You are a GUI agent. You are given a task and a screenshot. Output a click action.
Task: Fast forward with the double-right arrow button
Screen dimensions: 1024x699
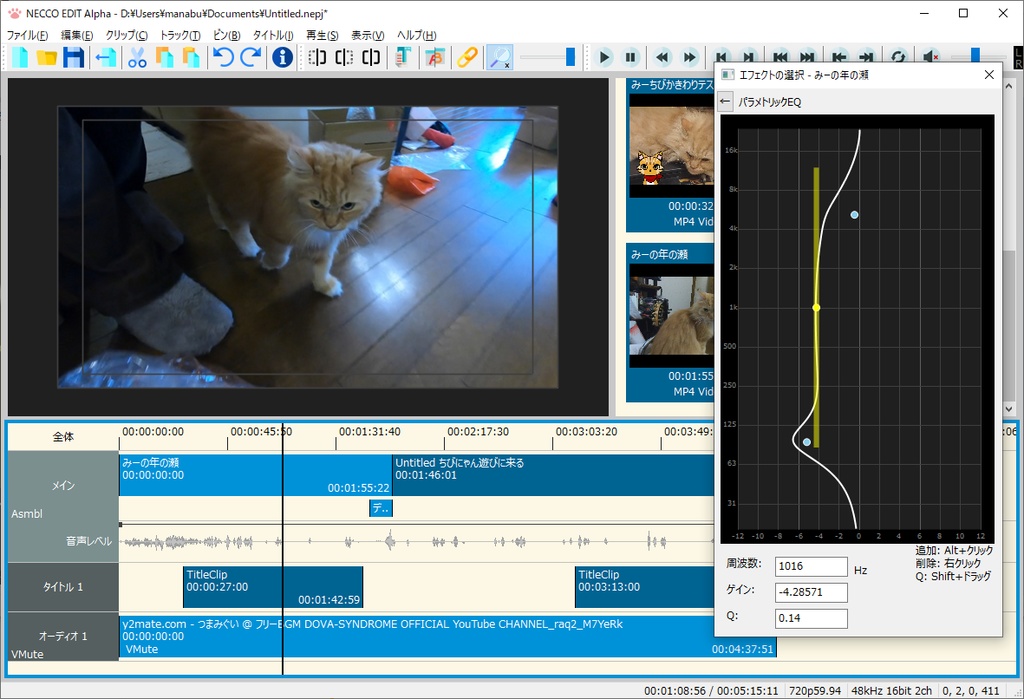pos(690,57)
